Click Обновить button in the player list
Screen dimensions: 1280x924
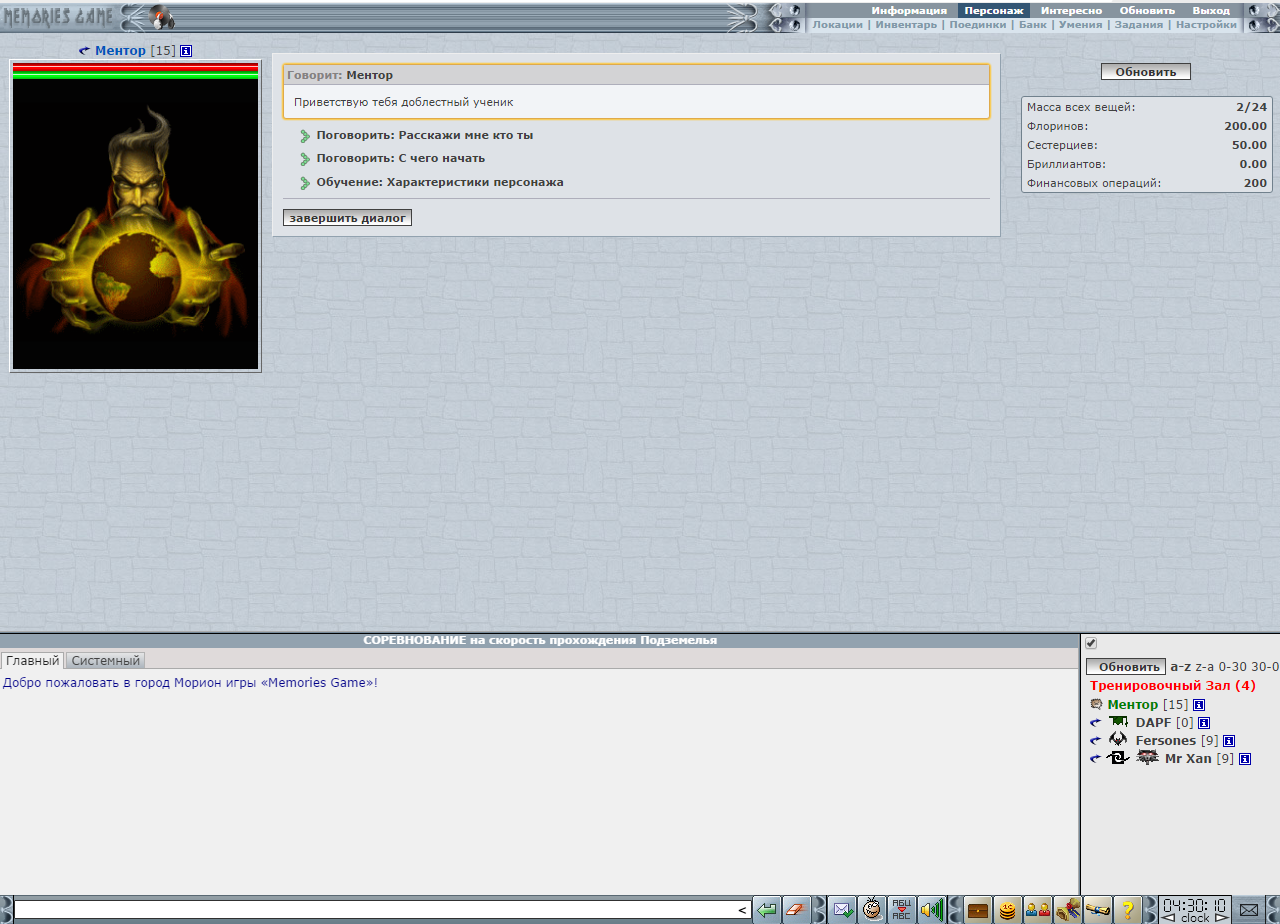[x=1126, y=667]
